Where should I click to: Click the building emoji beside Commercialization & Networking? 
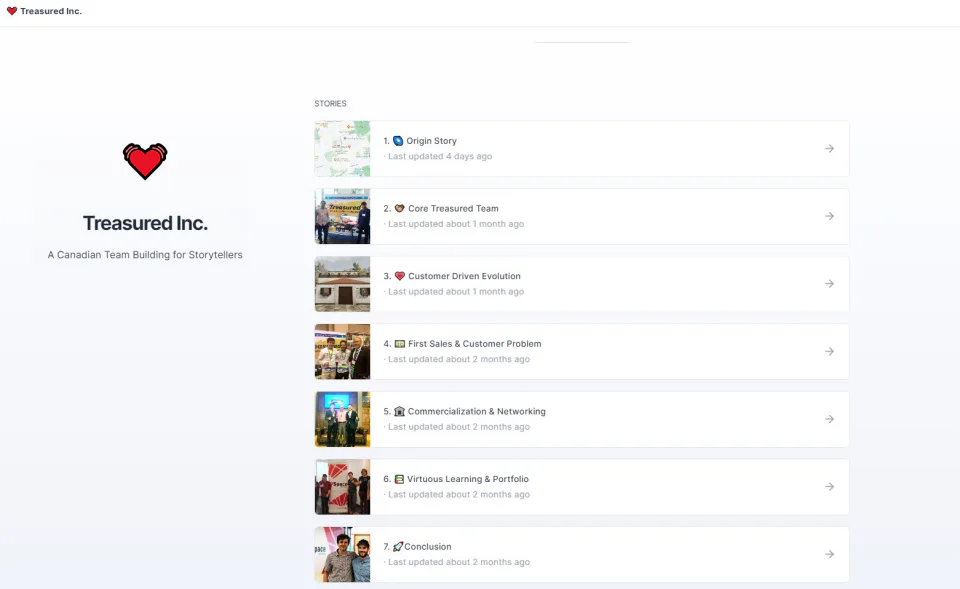(399, 411)
